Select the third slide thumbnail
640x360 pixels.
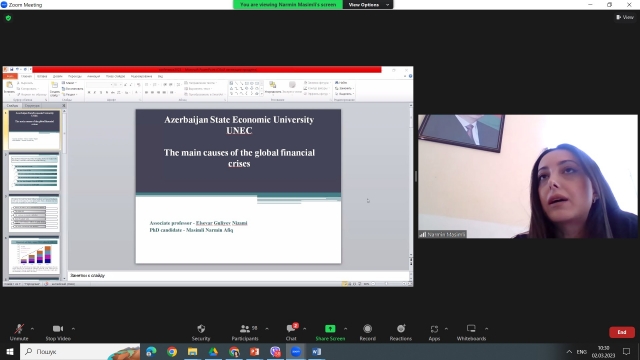point(34,213)
